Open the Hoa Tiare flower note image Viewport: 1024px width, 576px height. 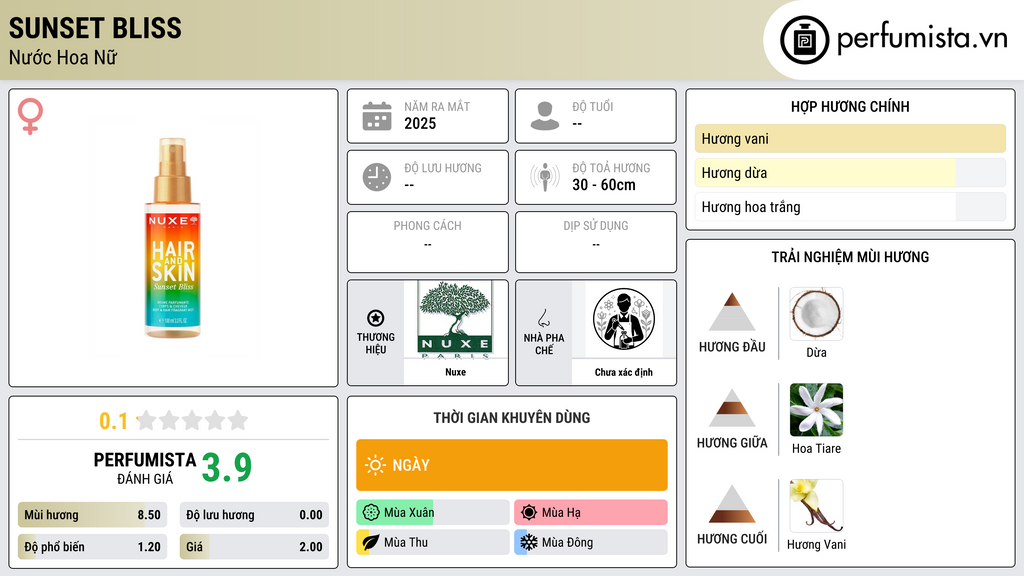[816, 409]
